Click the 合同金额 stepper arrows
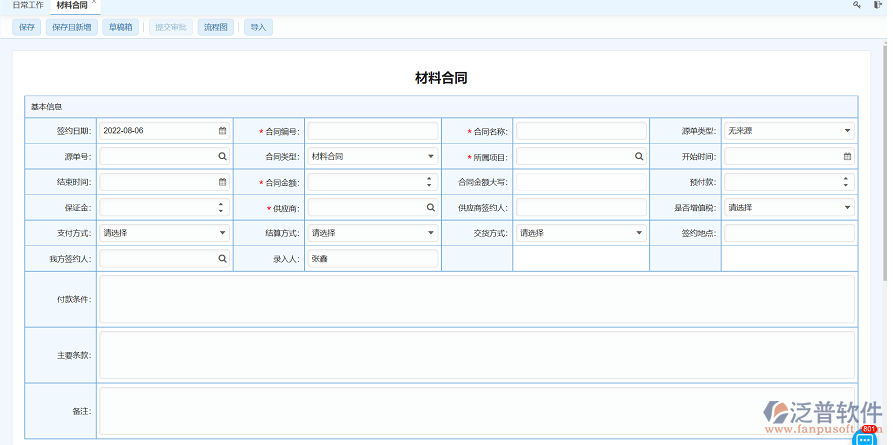Screen dimensions: 893x445 click(x=430, y=182)
